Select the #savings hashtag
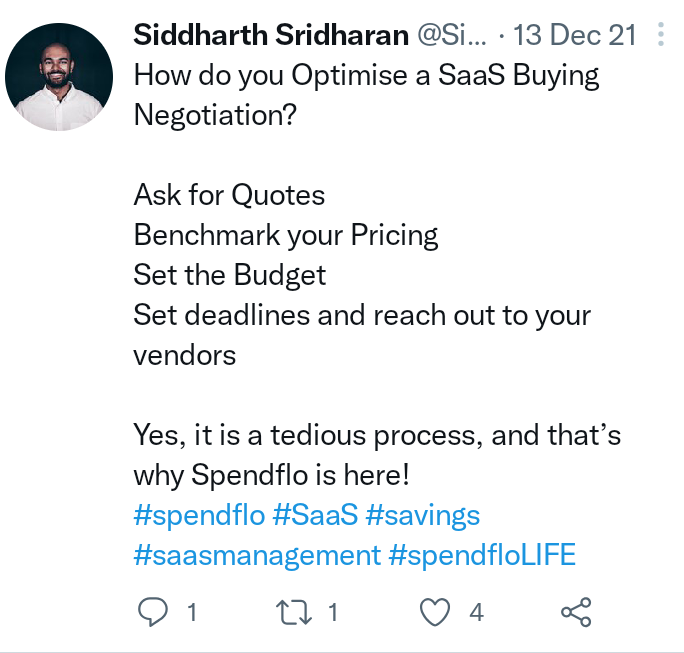 coord(423,516)
